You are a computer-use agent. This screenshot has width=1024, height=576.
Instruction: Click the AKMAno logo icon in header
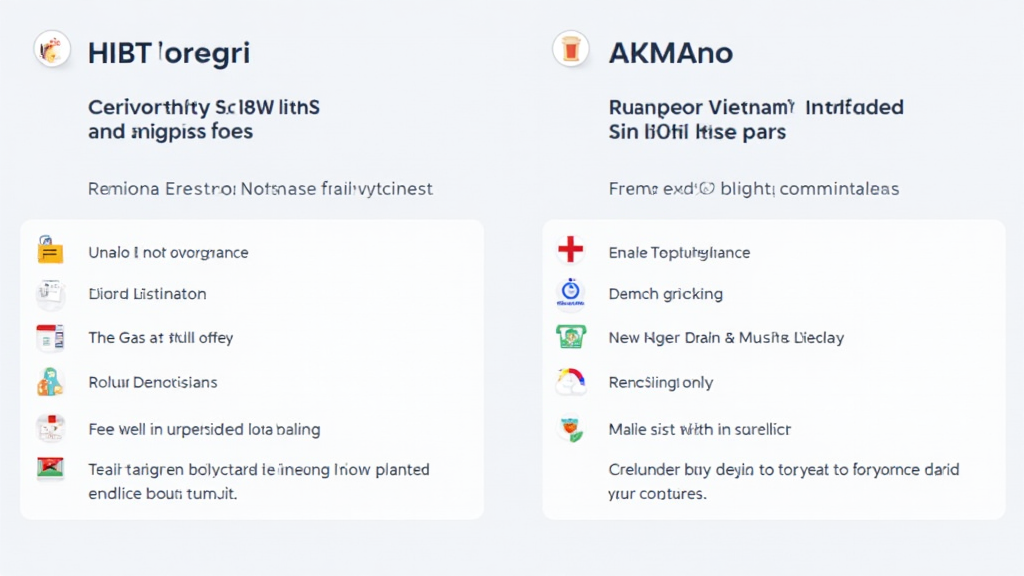click(x=571, y=49)
